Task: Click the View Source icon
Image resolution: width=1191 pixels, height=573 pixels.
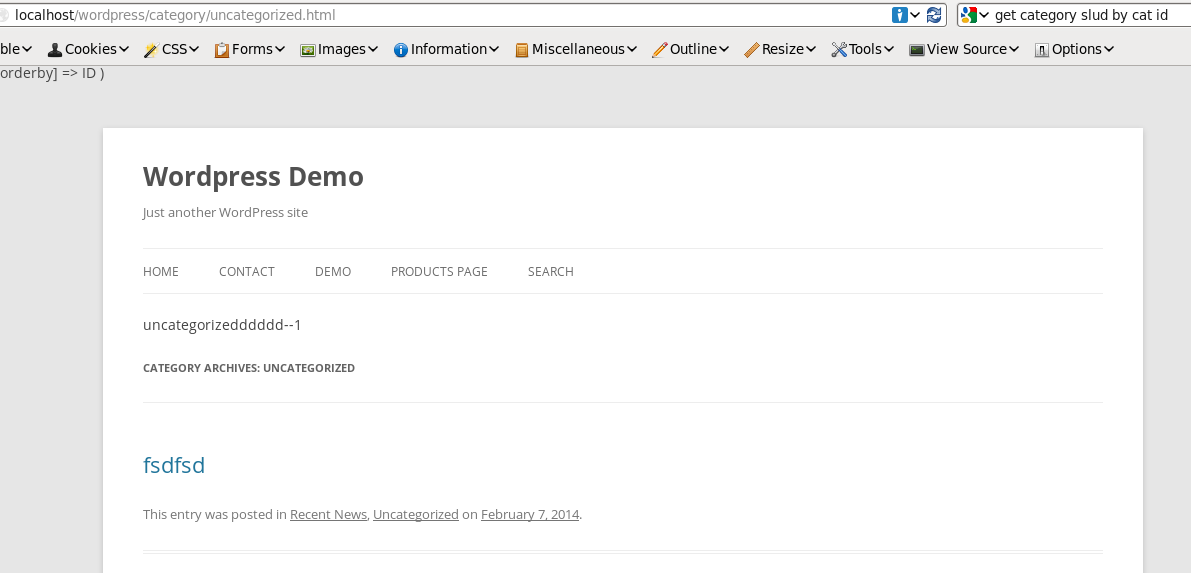Action: (x=916, y=49)
